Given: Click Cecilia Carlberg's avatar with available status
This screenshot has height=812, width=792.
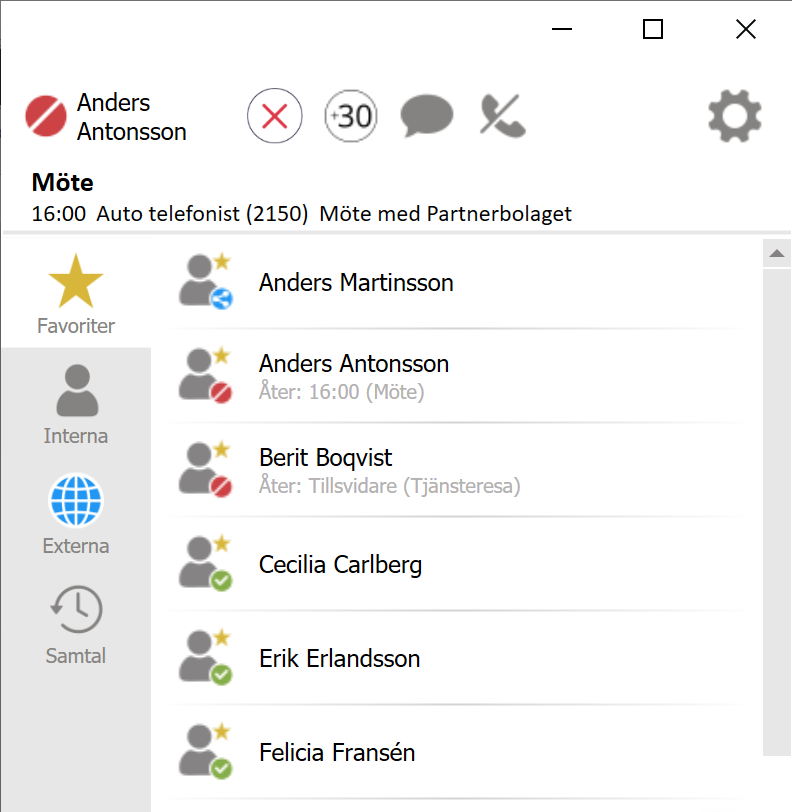Looking at the screenshot, I should point(206,563).
